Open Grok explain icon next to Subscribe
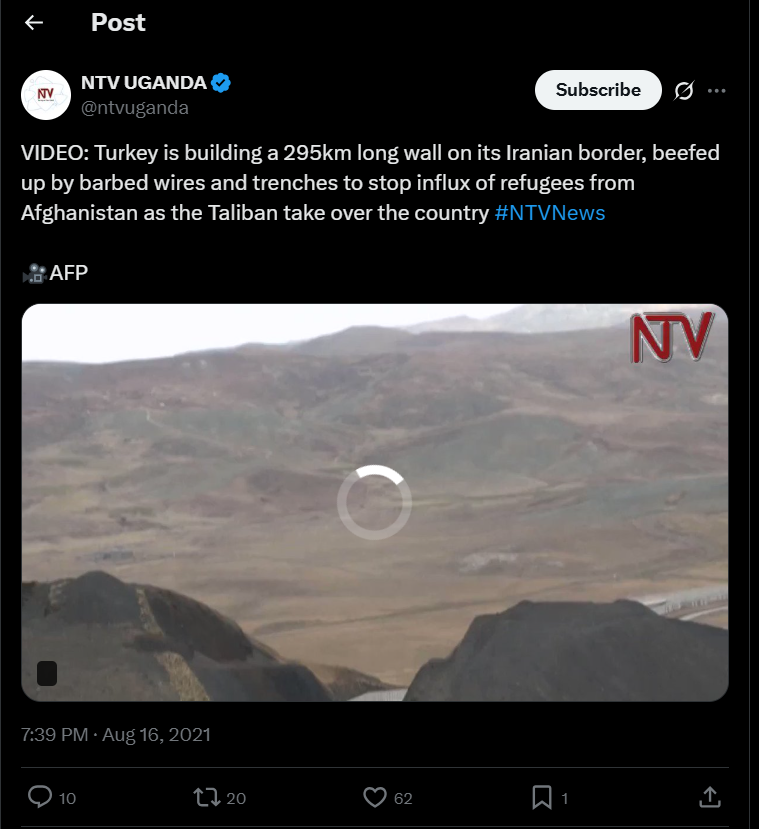This screenshot has width=759, height=829. [683, 90]
